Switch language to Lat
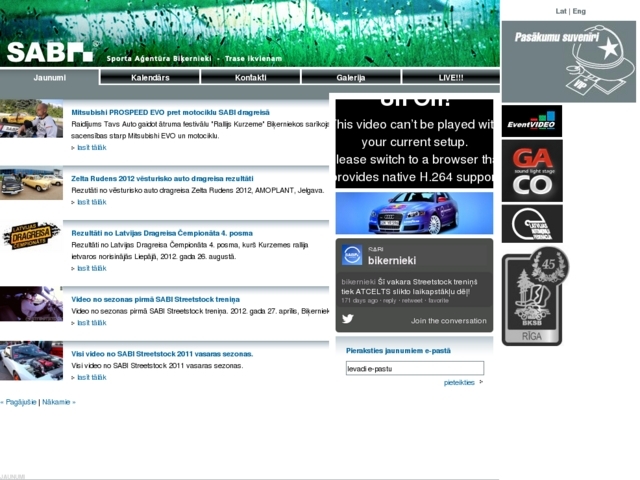This screenshot has height=480, width=640. tap(561, 11)
